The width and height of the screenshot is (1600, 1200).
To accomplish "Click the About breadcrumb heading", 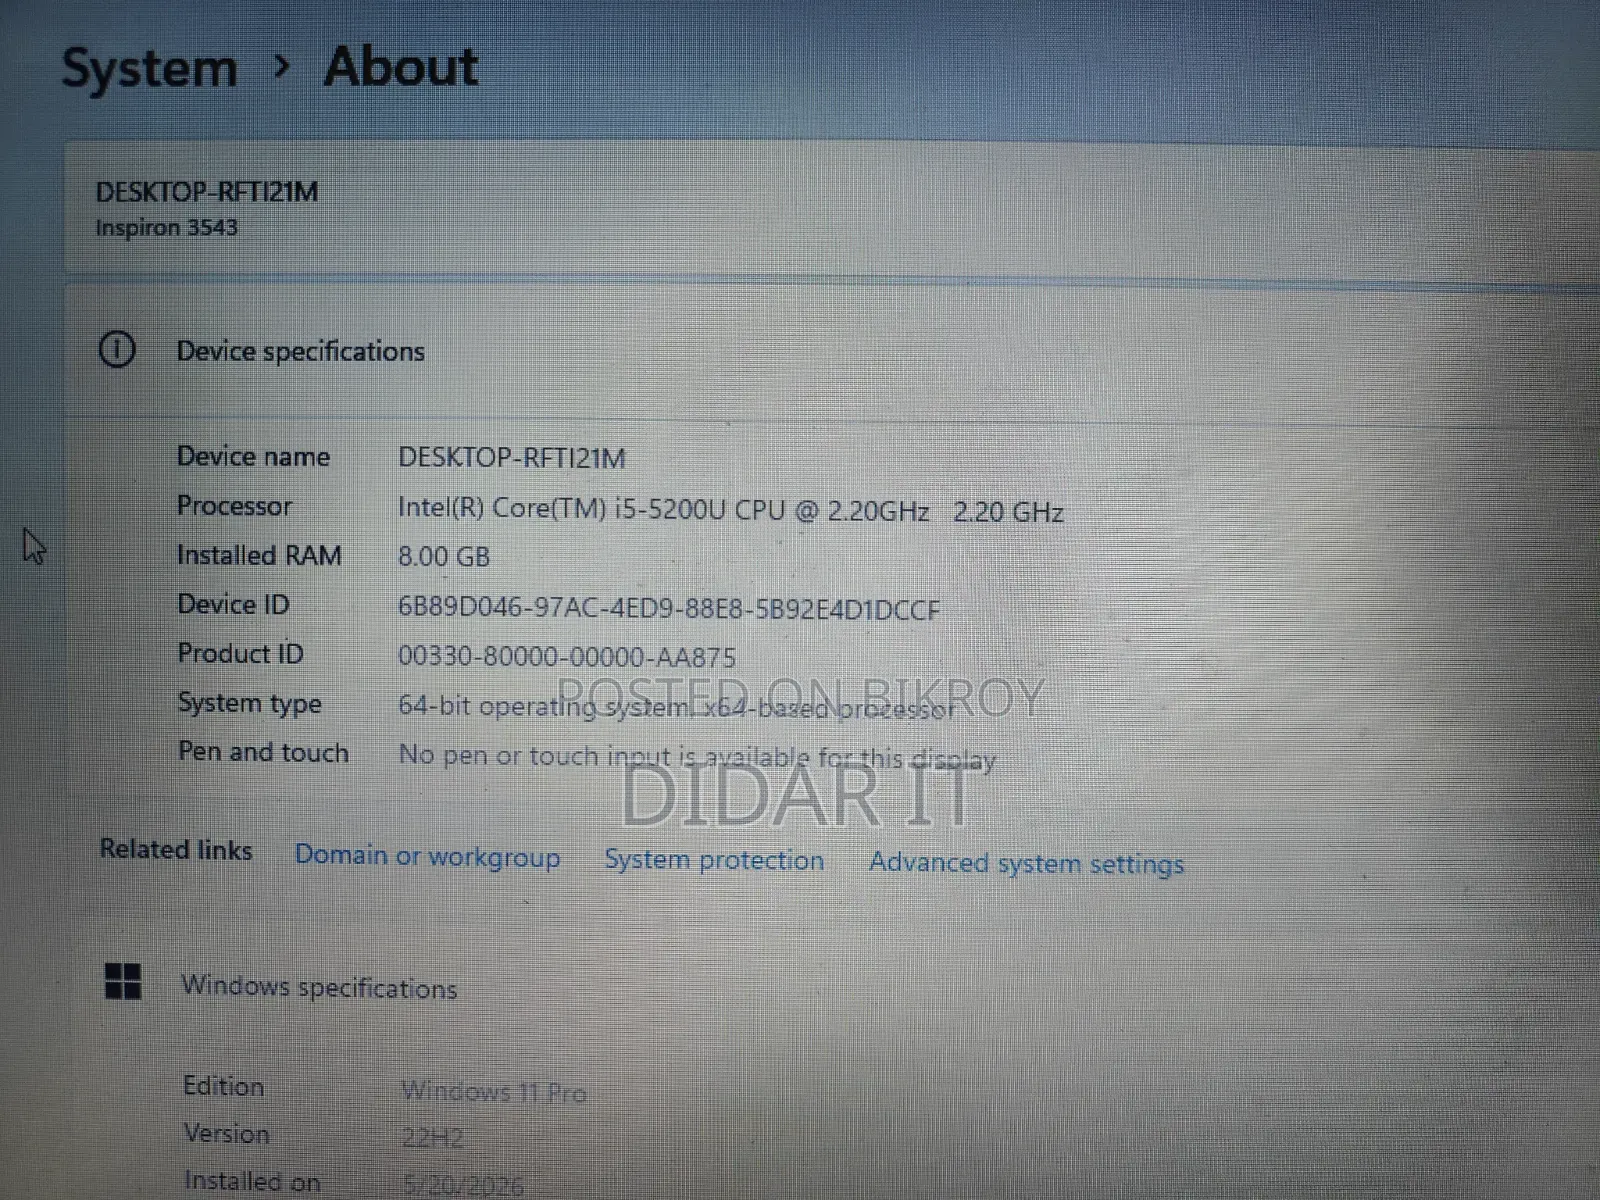I will pyautogui.click(x=401, y=67).
